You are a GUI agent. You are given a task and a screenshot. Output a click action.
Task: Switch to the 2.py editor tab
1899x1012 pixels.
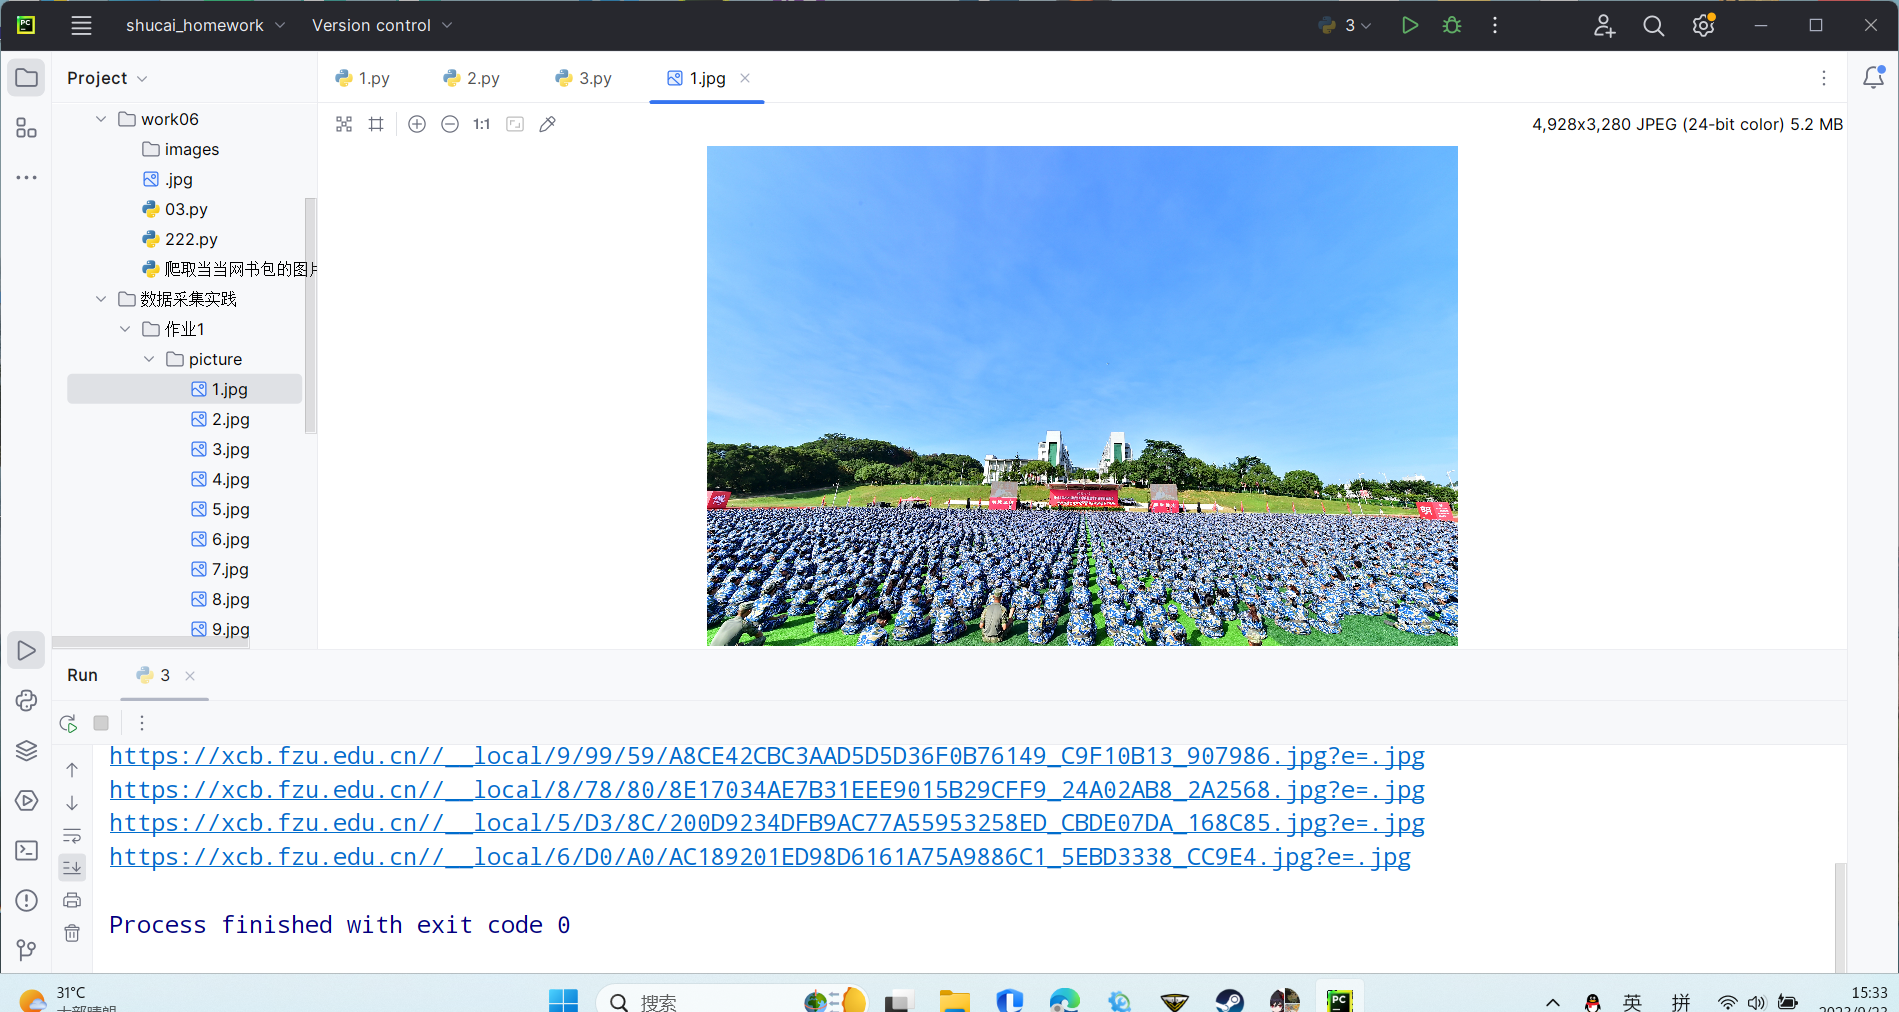click(x=472, y=78)
